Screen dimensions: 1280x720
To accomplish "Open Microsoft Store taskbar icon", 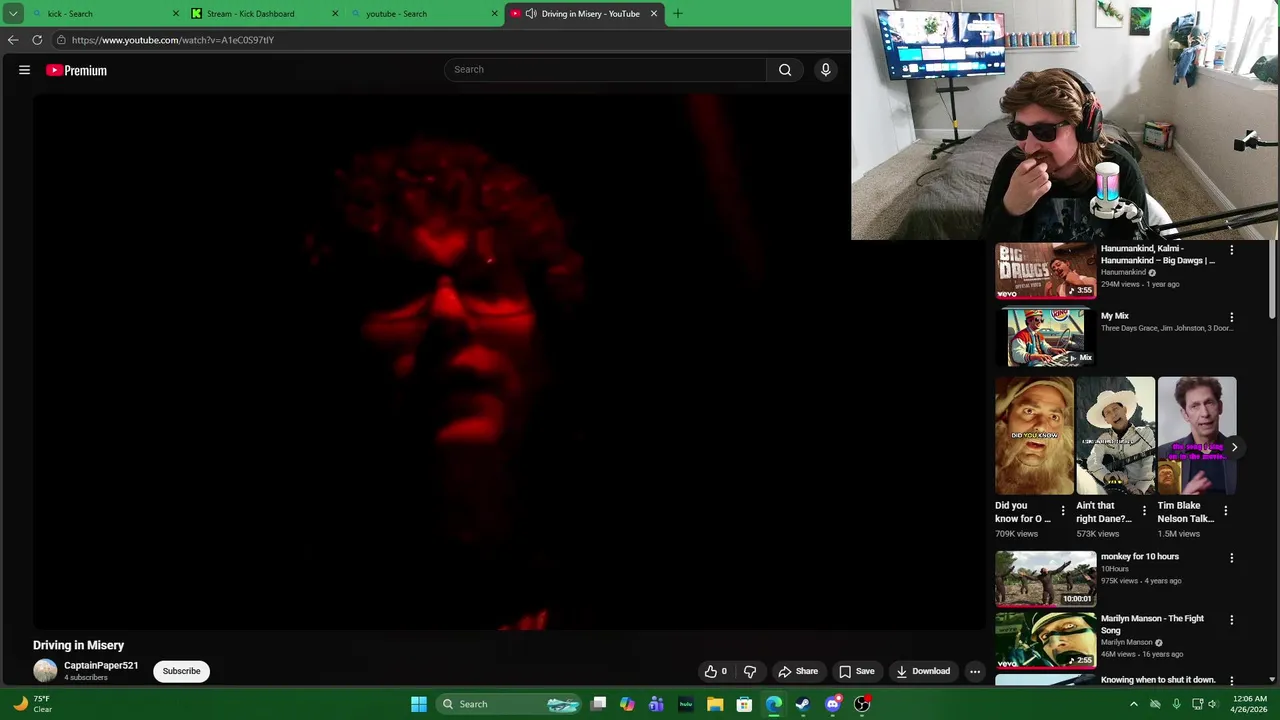I will tap(744, 704).
